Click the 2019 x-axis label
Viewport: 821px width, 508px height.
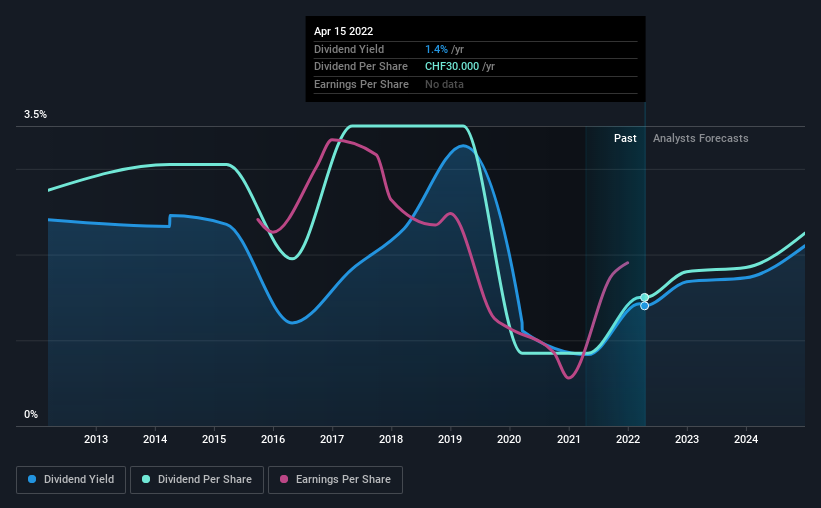450,439
